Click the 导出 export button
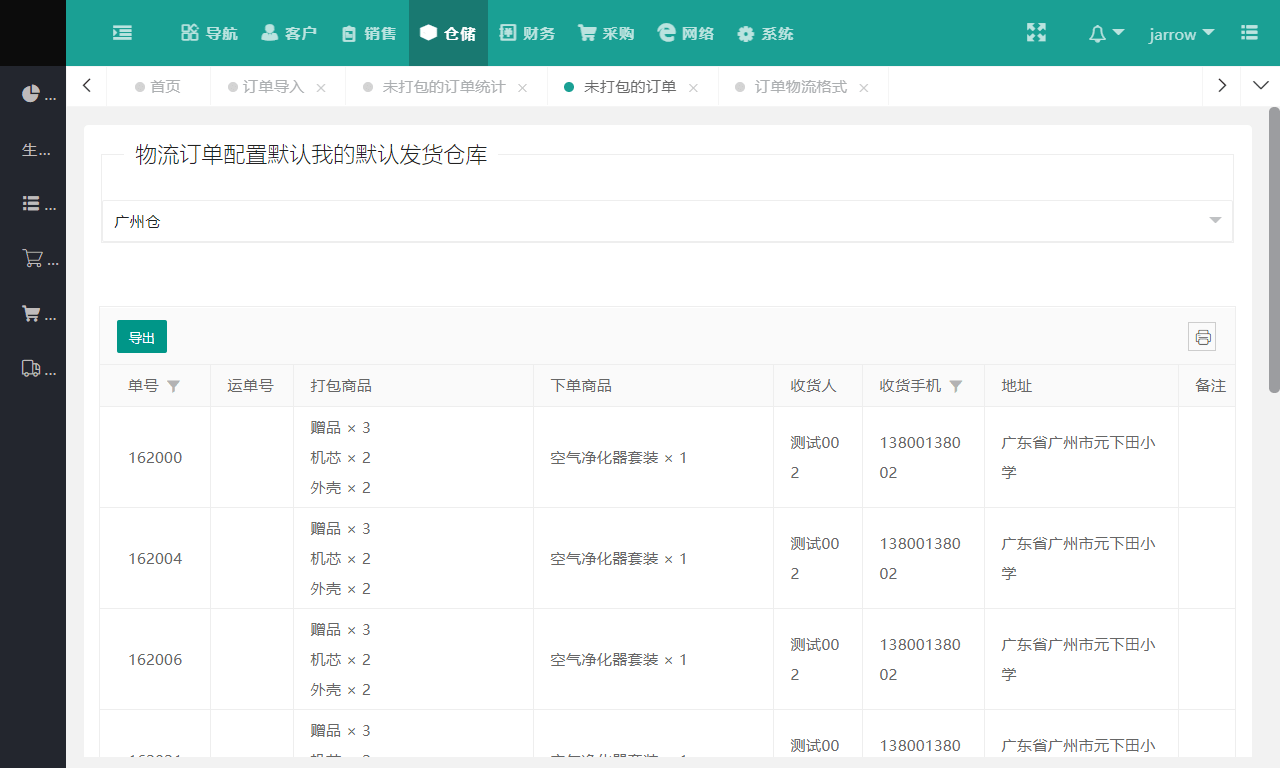Viewport: 1280px width, 768px height. coord(141,337)
